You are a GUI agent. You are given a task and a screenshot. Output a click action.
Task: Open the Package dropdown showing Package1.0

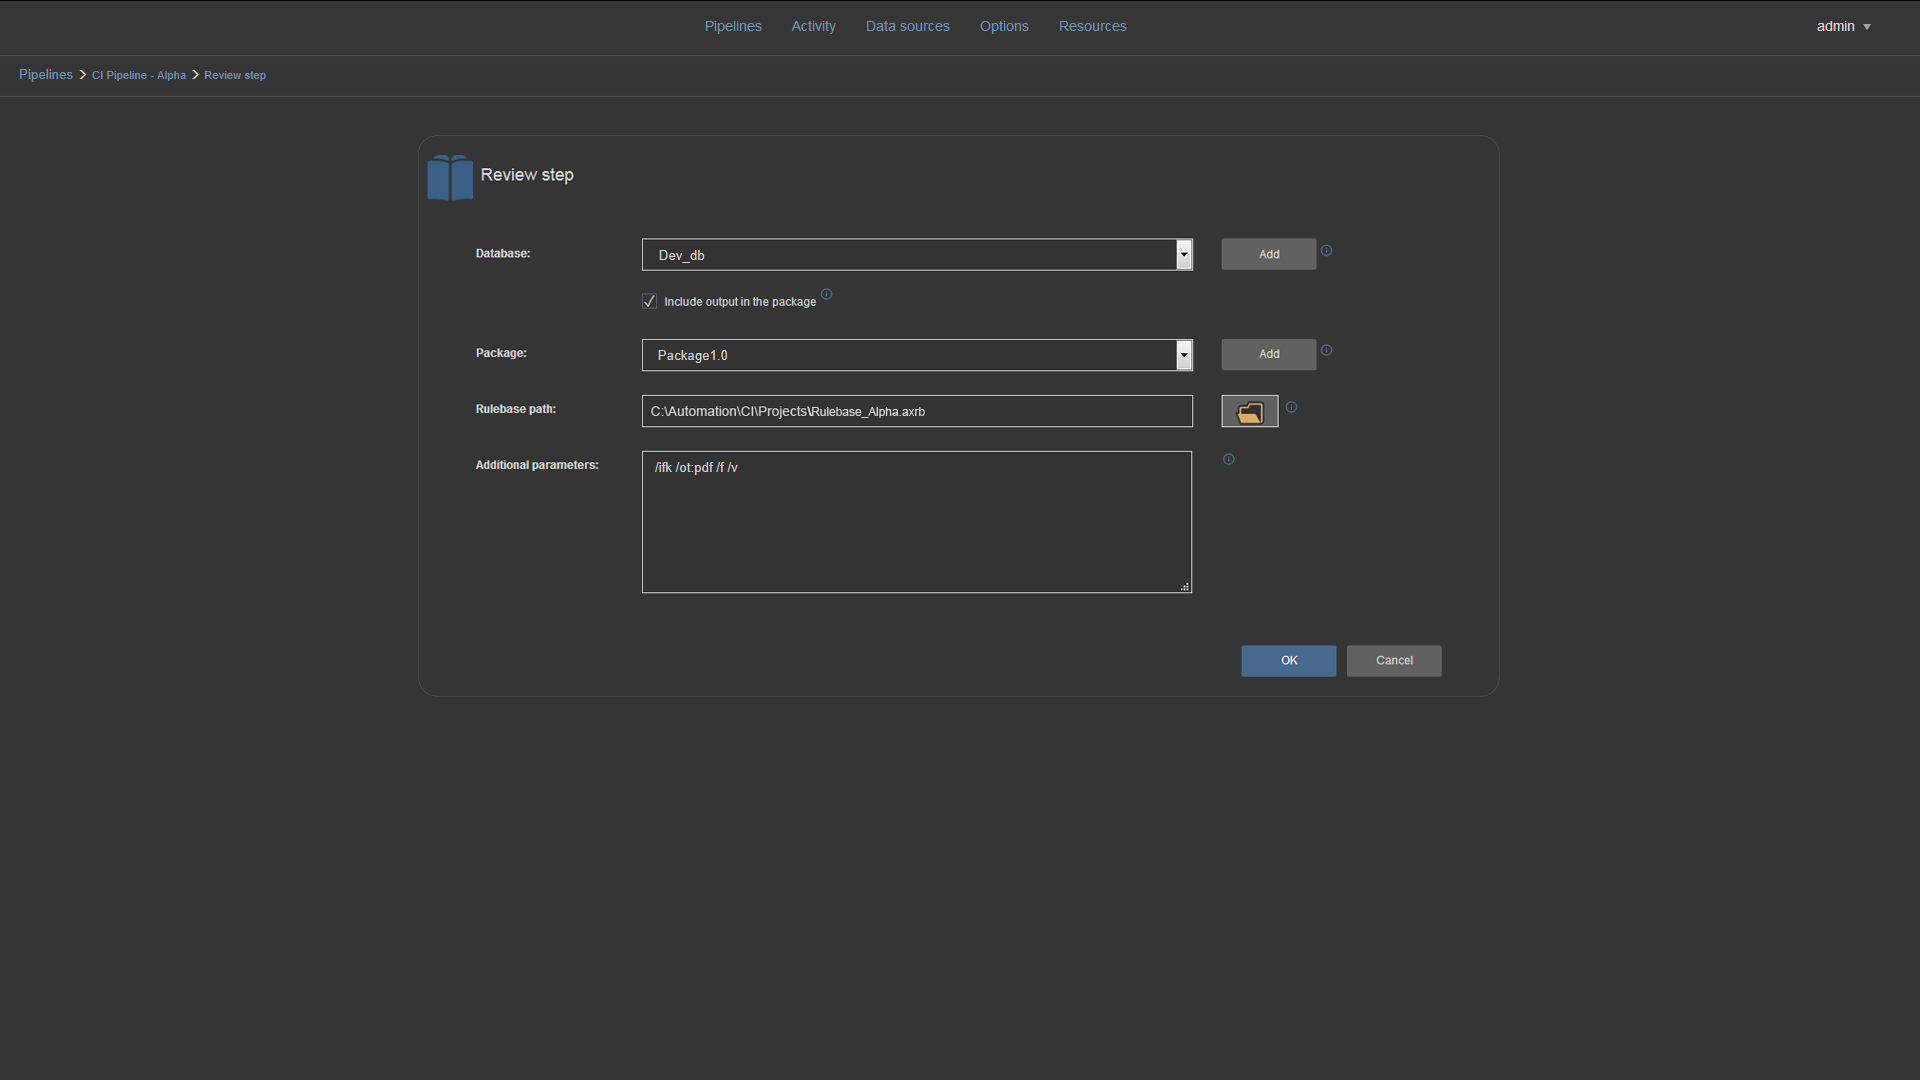917,355
